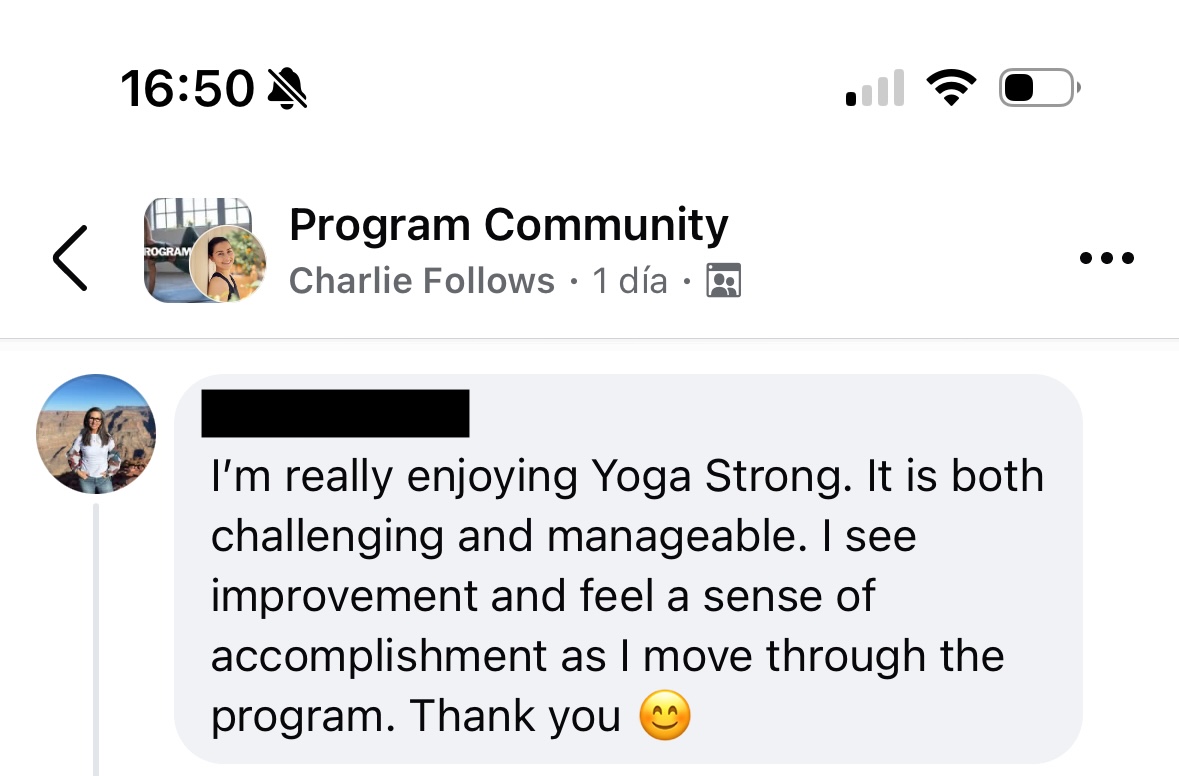Viewport: 1179px width, 776px height.
Task: Tap the silent mode bell icon
Action: [288, 89]
